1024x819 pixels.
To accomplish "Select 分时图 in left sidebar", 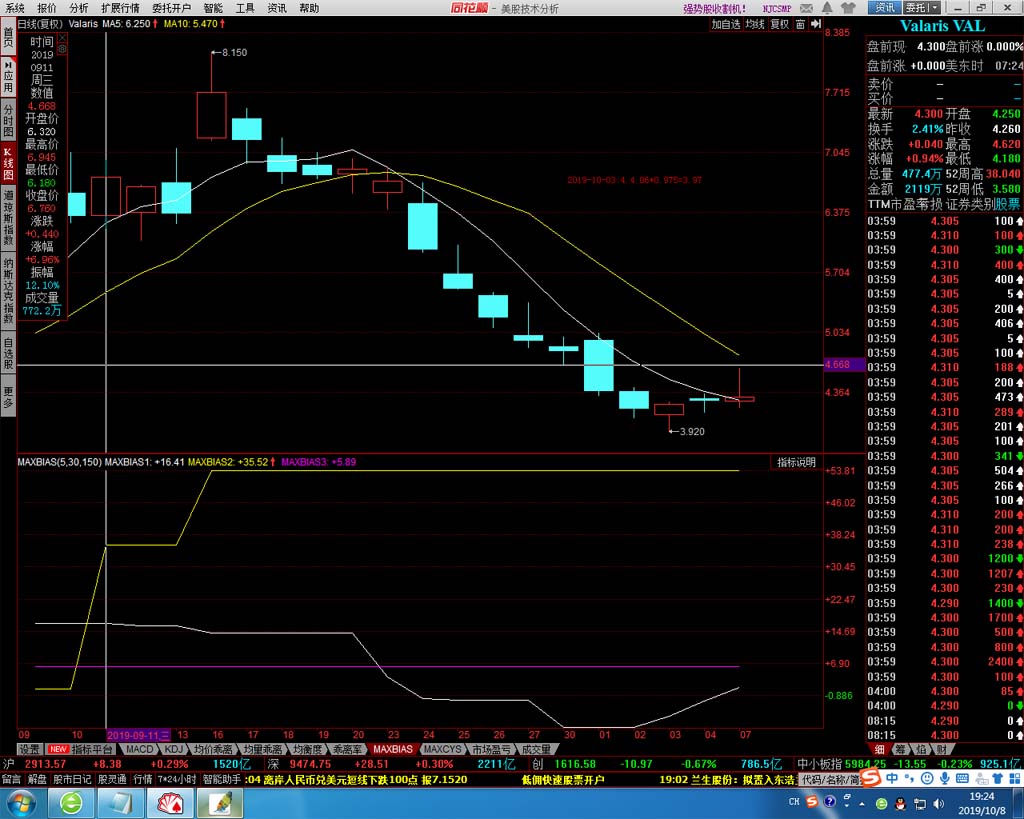I will [8, 120].
